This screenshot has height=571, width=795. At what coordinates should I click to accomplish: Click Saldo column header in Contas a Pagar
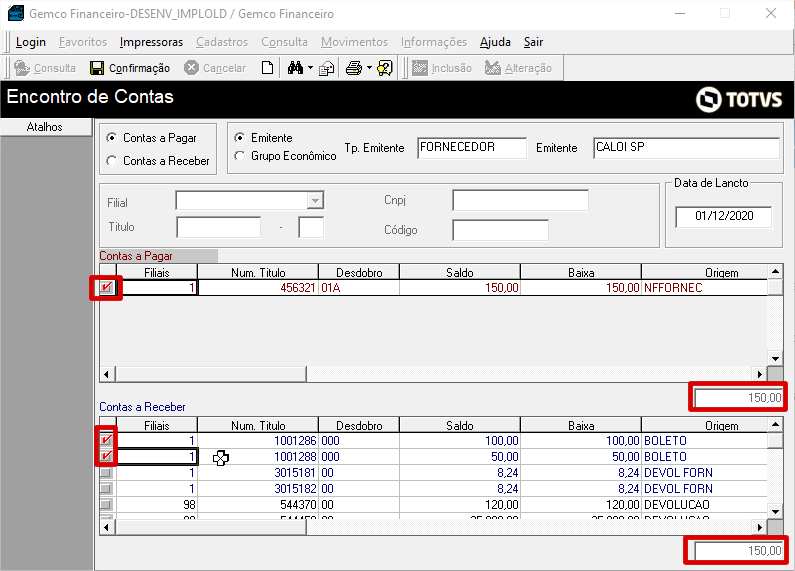pos(460,272)
